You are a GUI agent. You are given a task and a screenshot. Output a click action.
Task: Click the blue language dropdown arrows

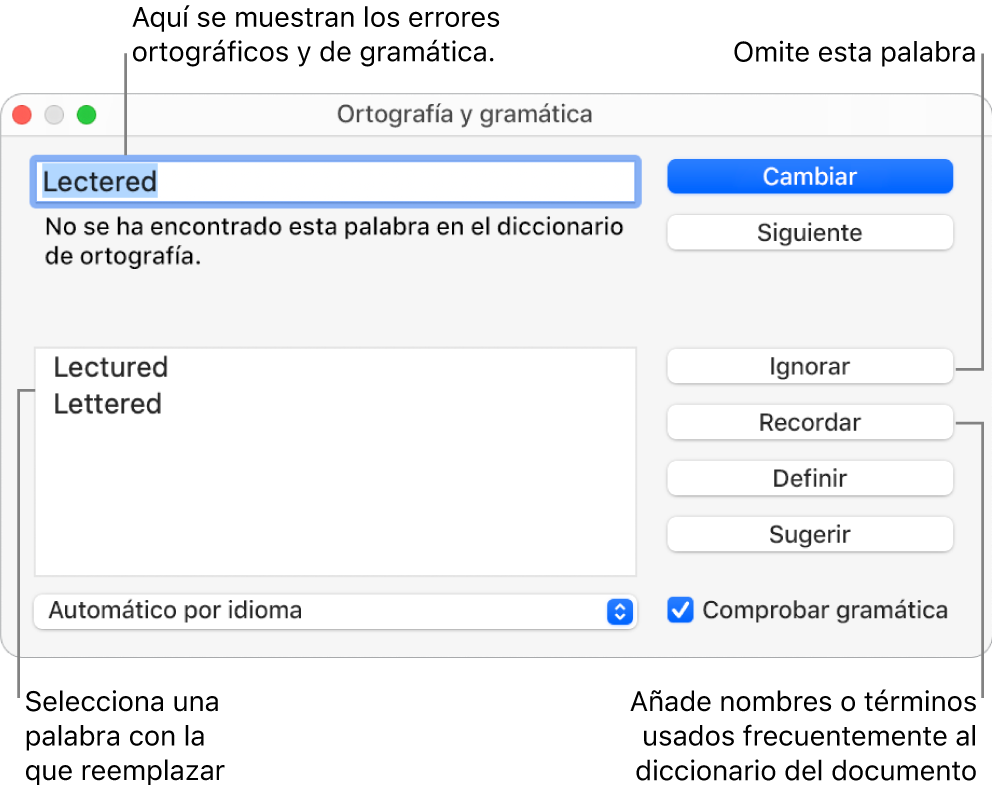point(620,612)
